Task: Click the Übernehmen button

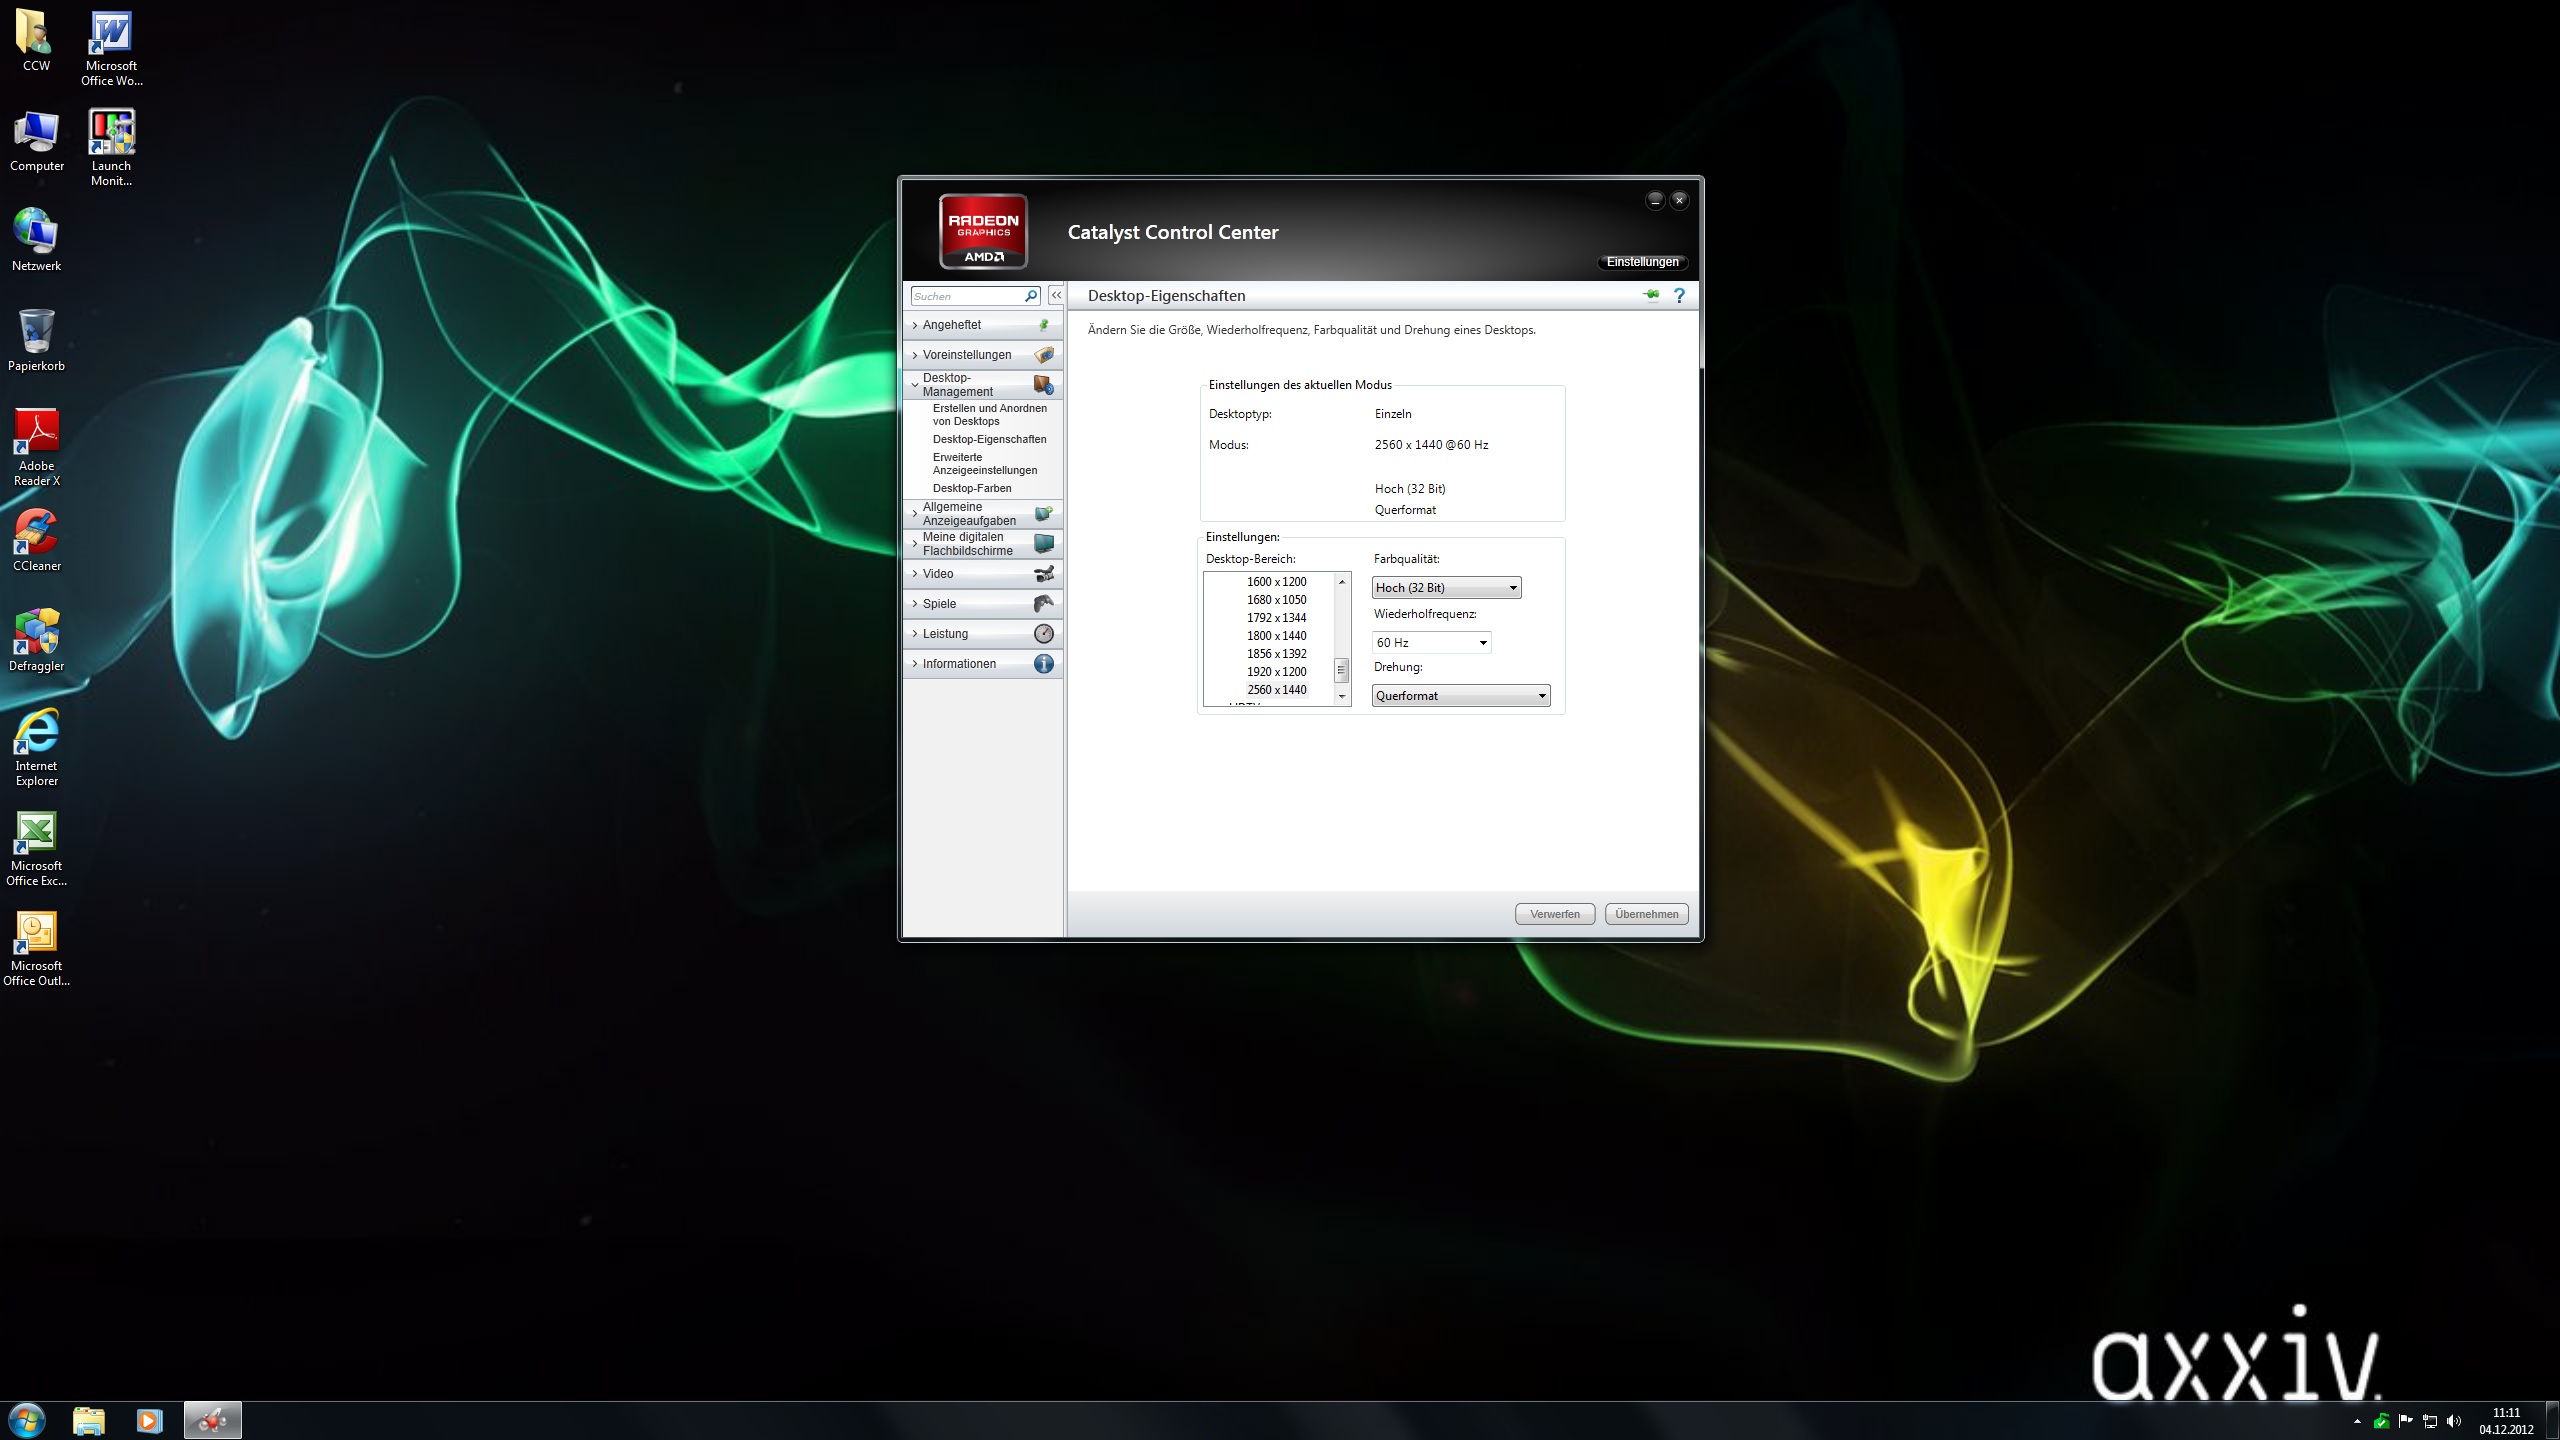Action: 1646,914
